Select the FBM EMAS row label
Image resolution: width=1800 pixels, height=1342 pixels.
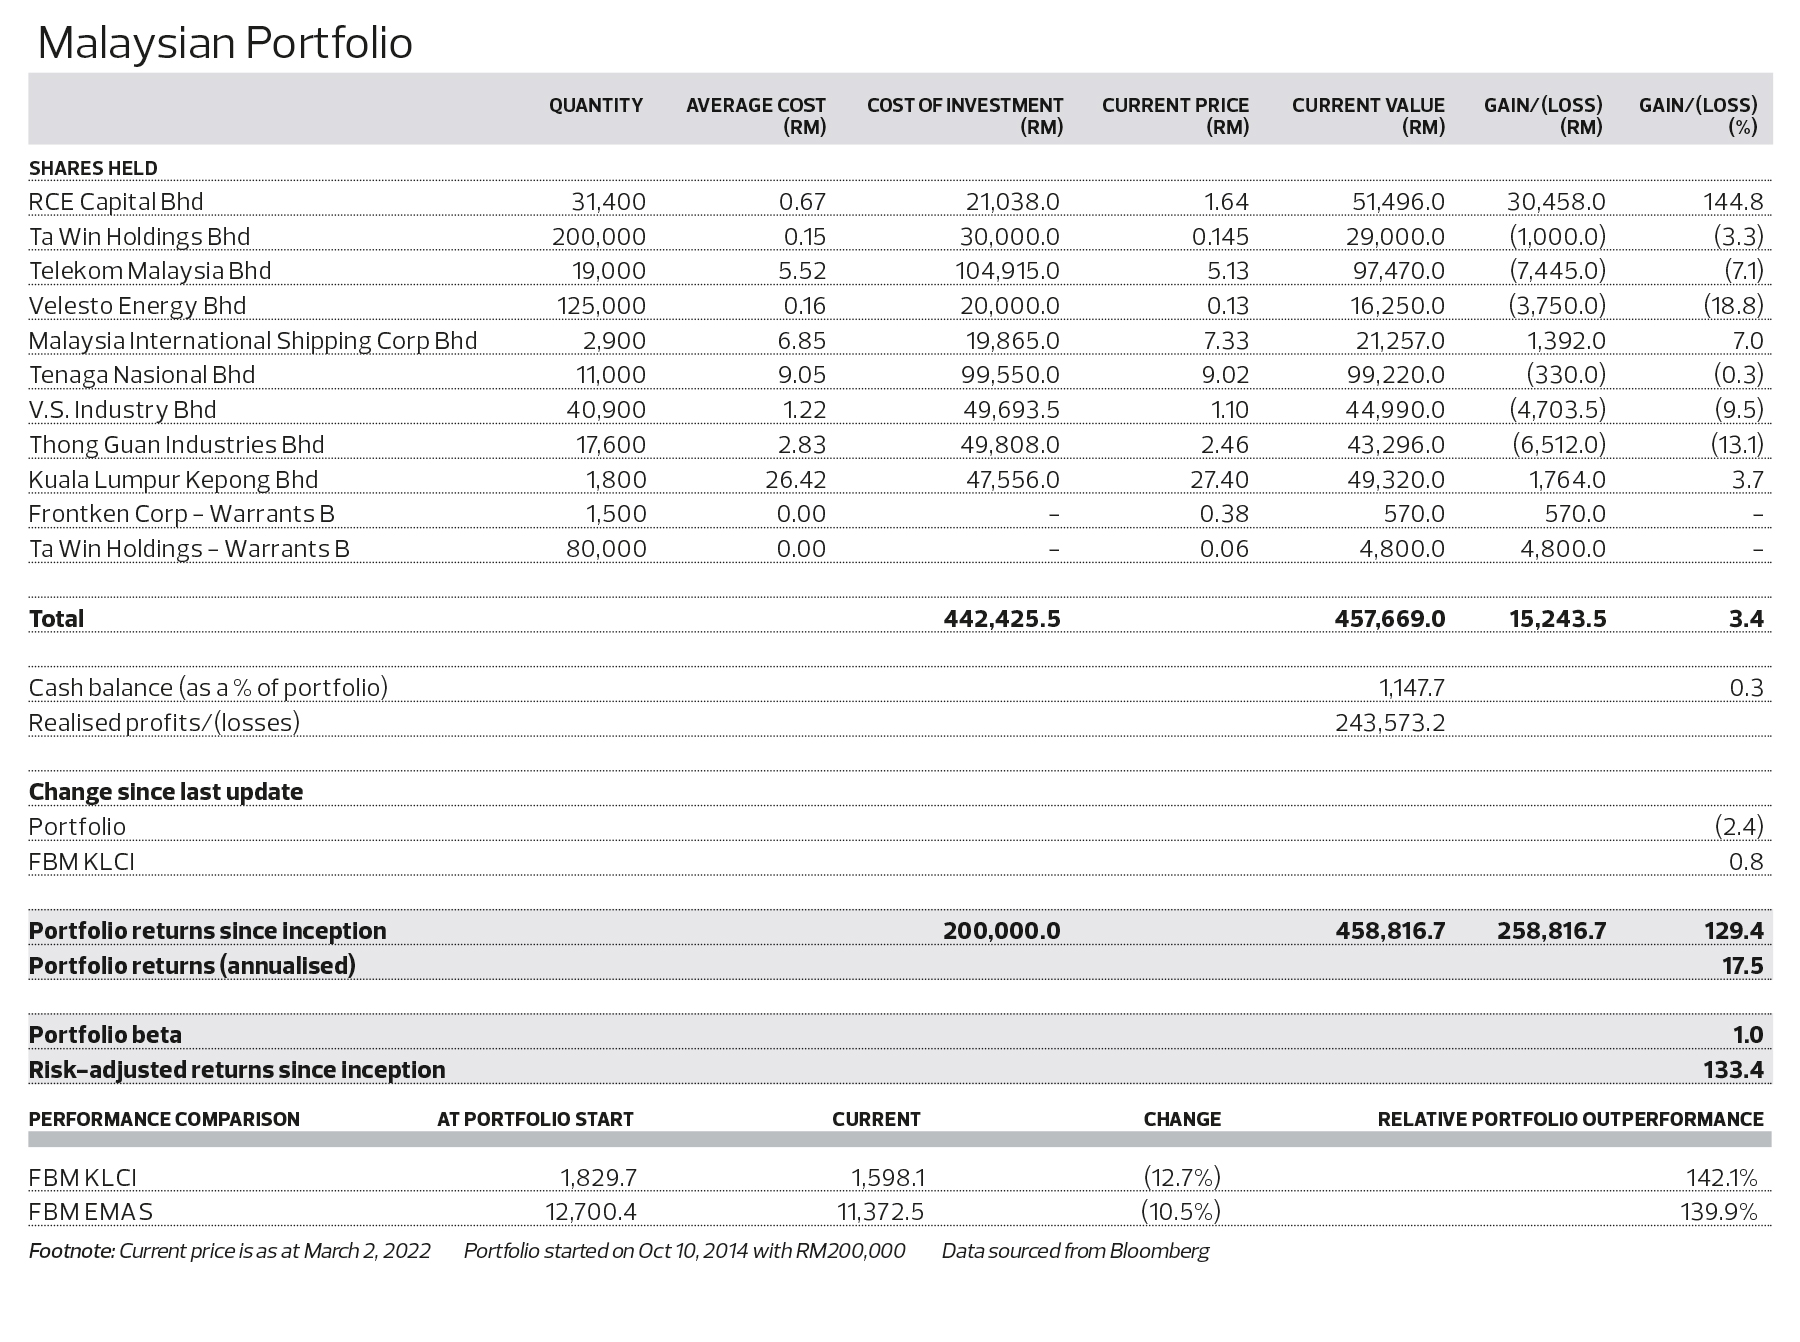point(91,1213)
